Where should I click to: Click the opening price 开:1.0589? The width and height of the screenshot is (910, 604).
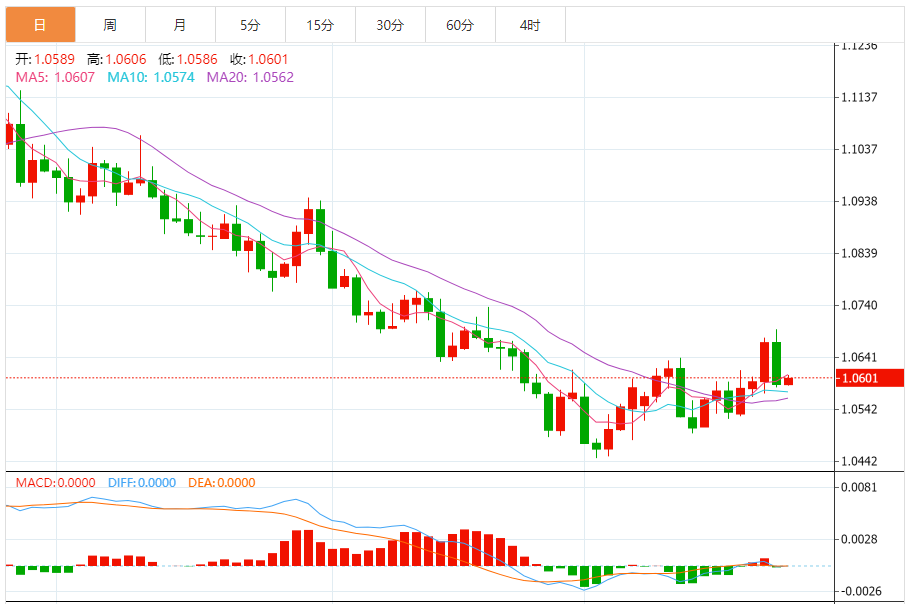point(45,59)
